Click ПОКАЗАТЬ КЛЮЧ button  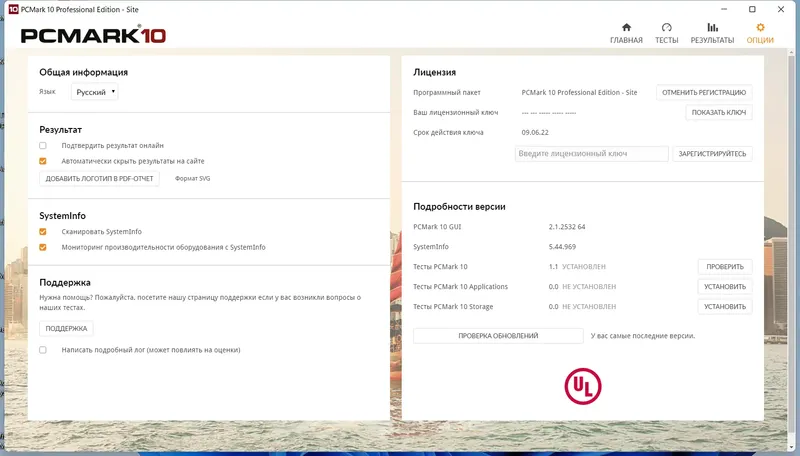pyautogui.click(x=719, y=112)
